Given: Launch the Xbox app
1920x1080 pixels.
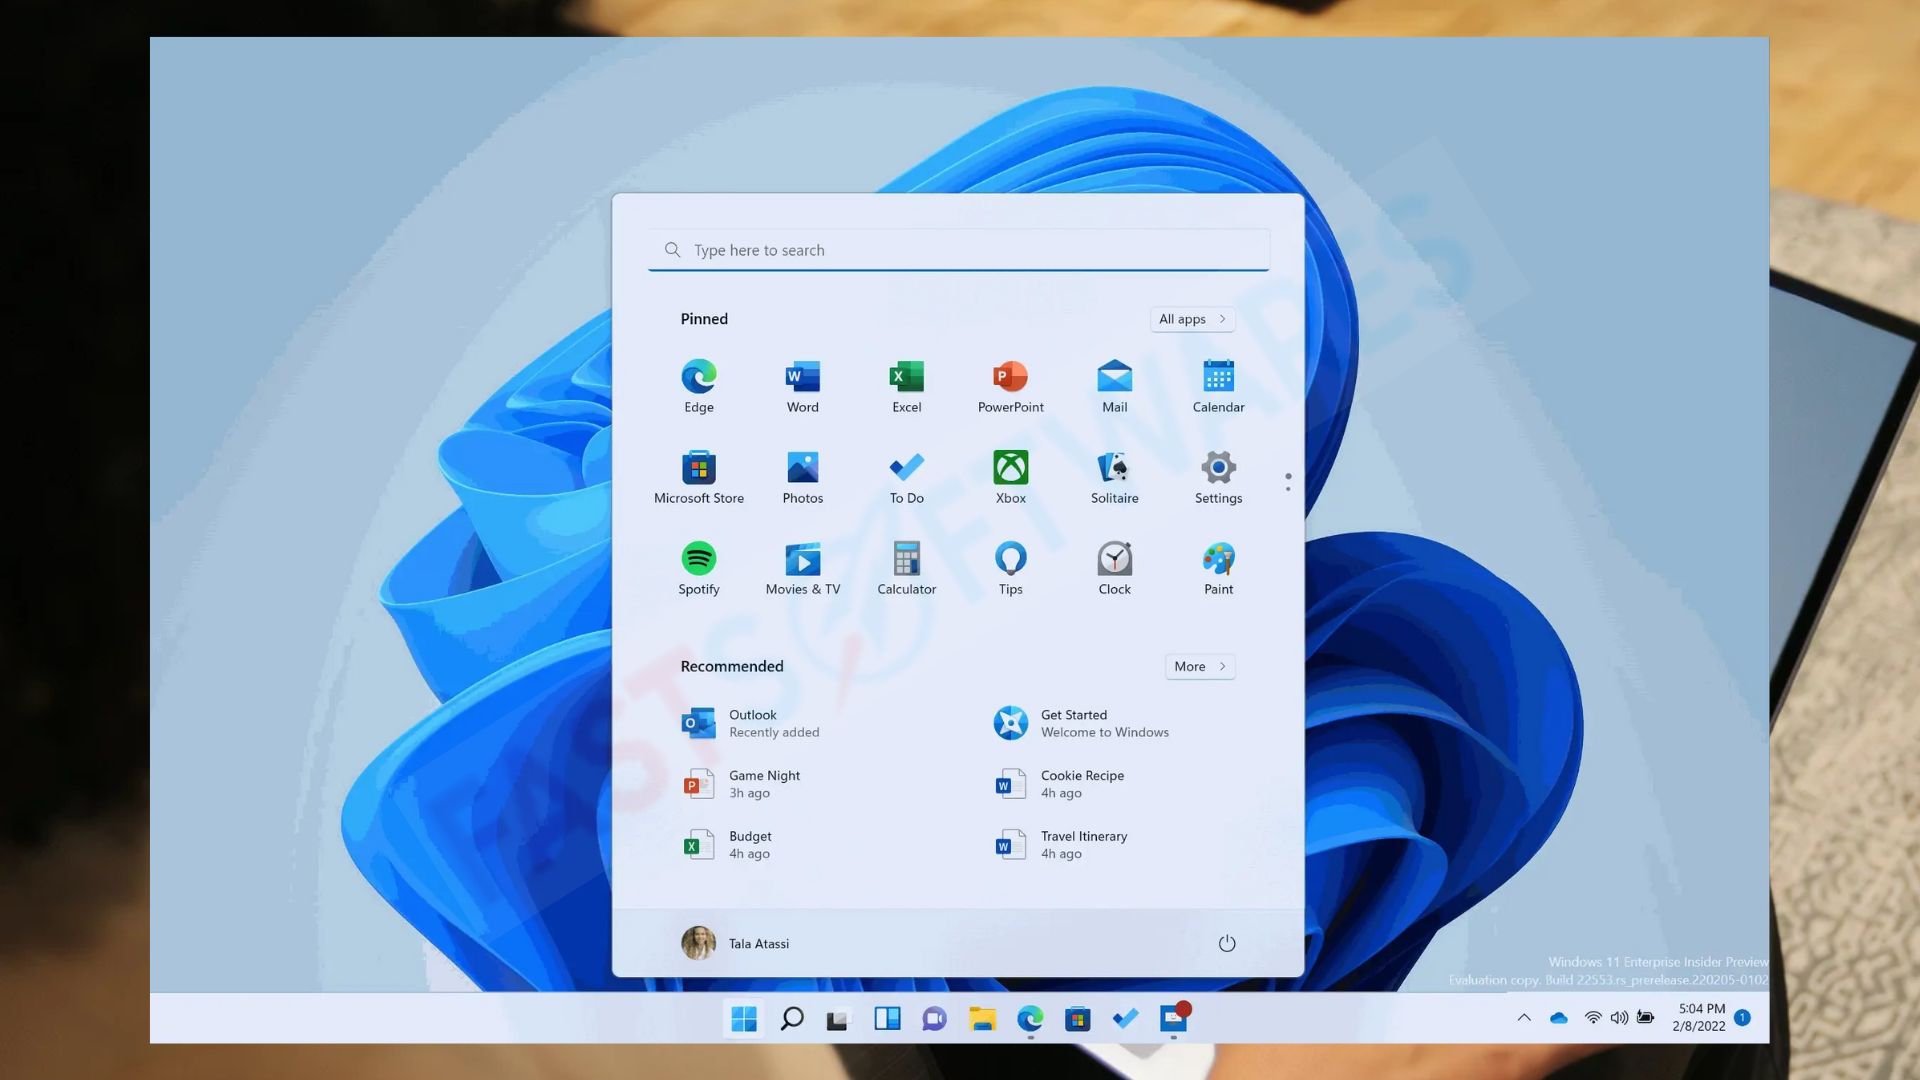Looking at the screenshot, I should click(1011, 477).
